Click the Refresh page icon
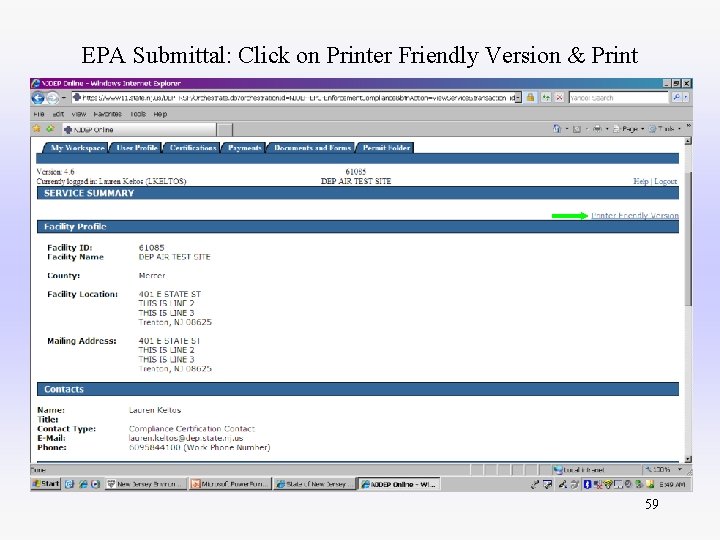 (546, 97)
